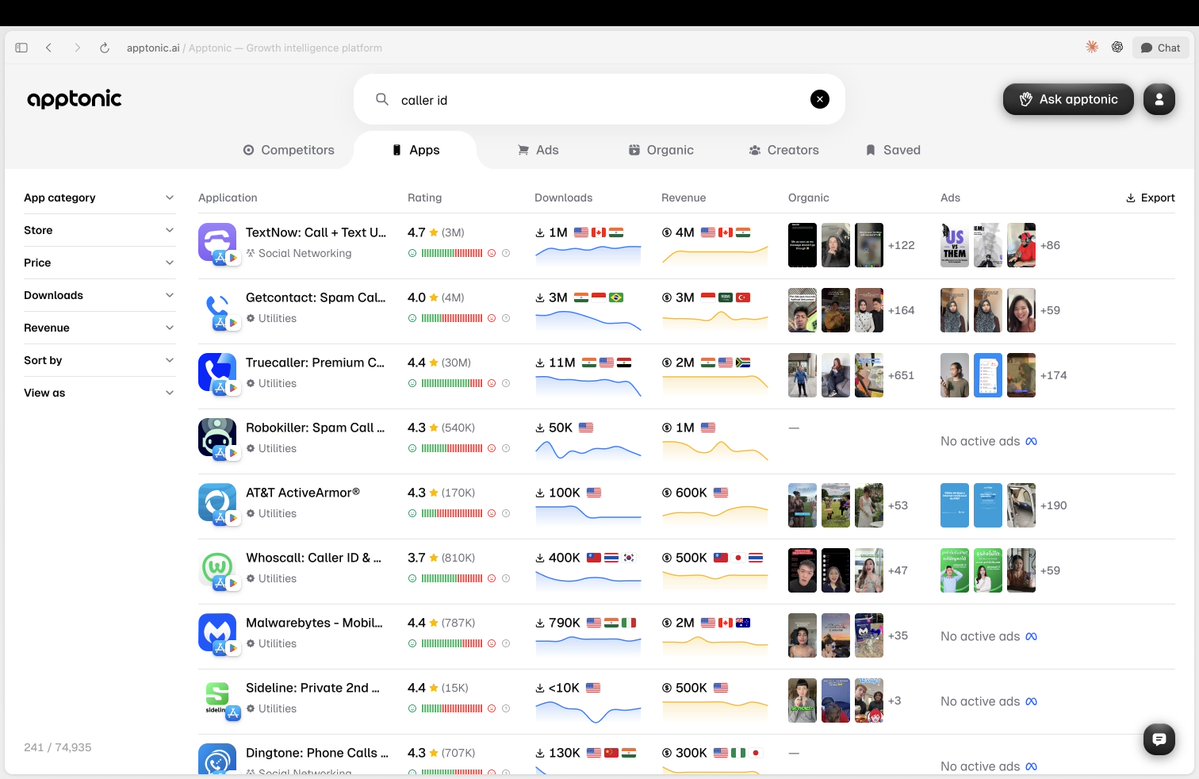Click the browser address bar apptonic.ai

[x=153, y=47]
